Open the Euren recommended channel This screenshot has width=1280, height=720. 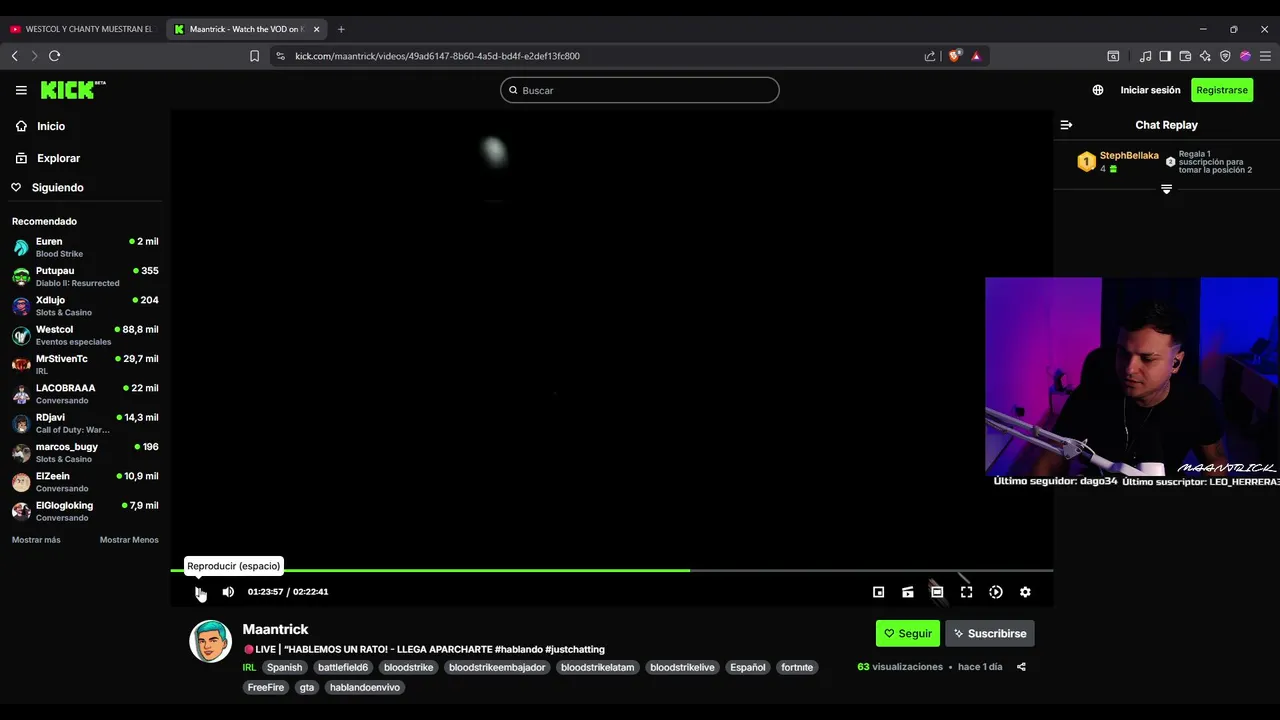pos(85,247)
